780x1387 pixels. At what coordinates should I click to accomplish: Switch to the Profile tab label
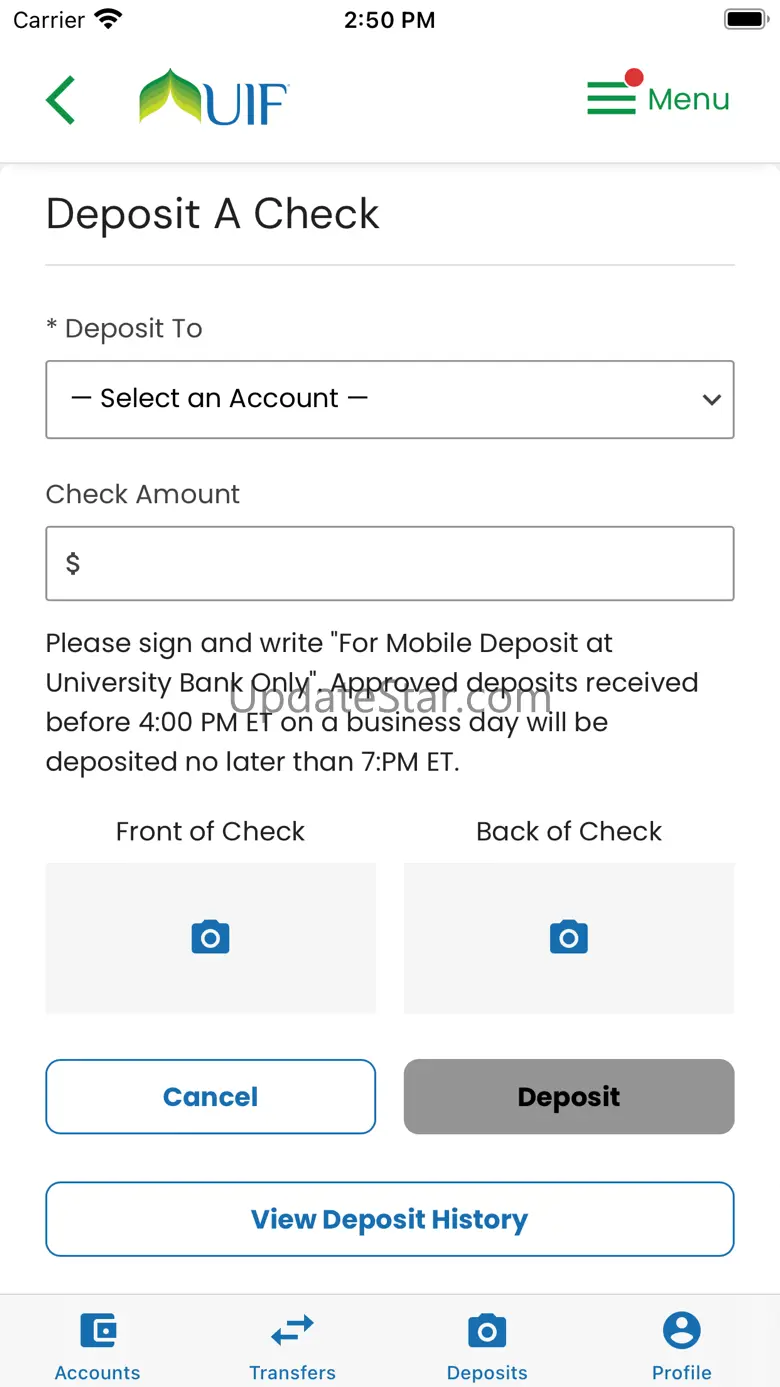(x=682, y=1372)
